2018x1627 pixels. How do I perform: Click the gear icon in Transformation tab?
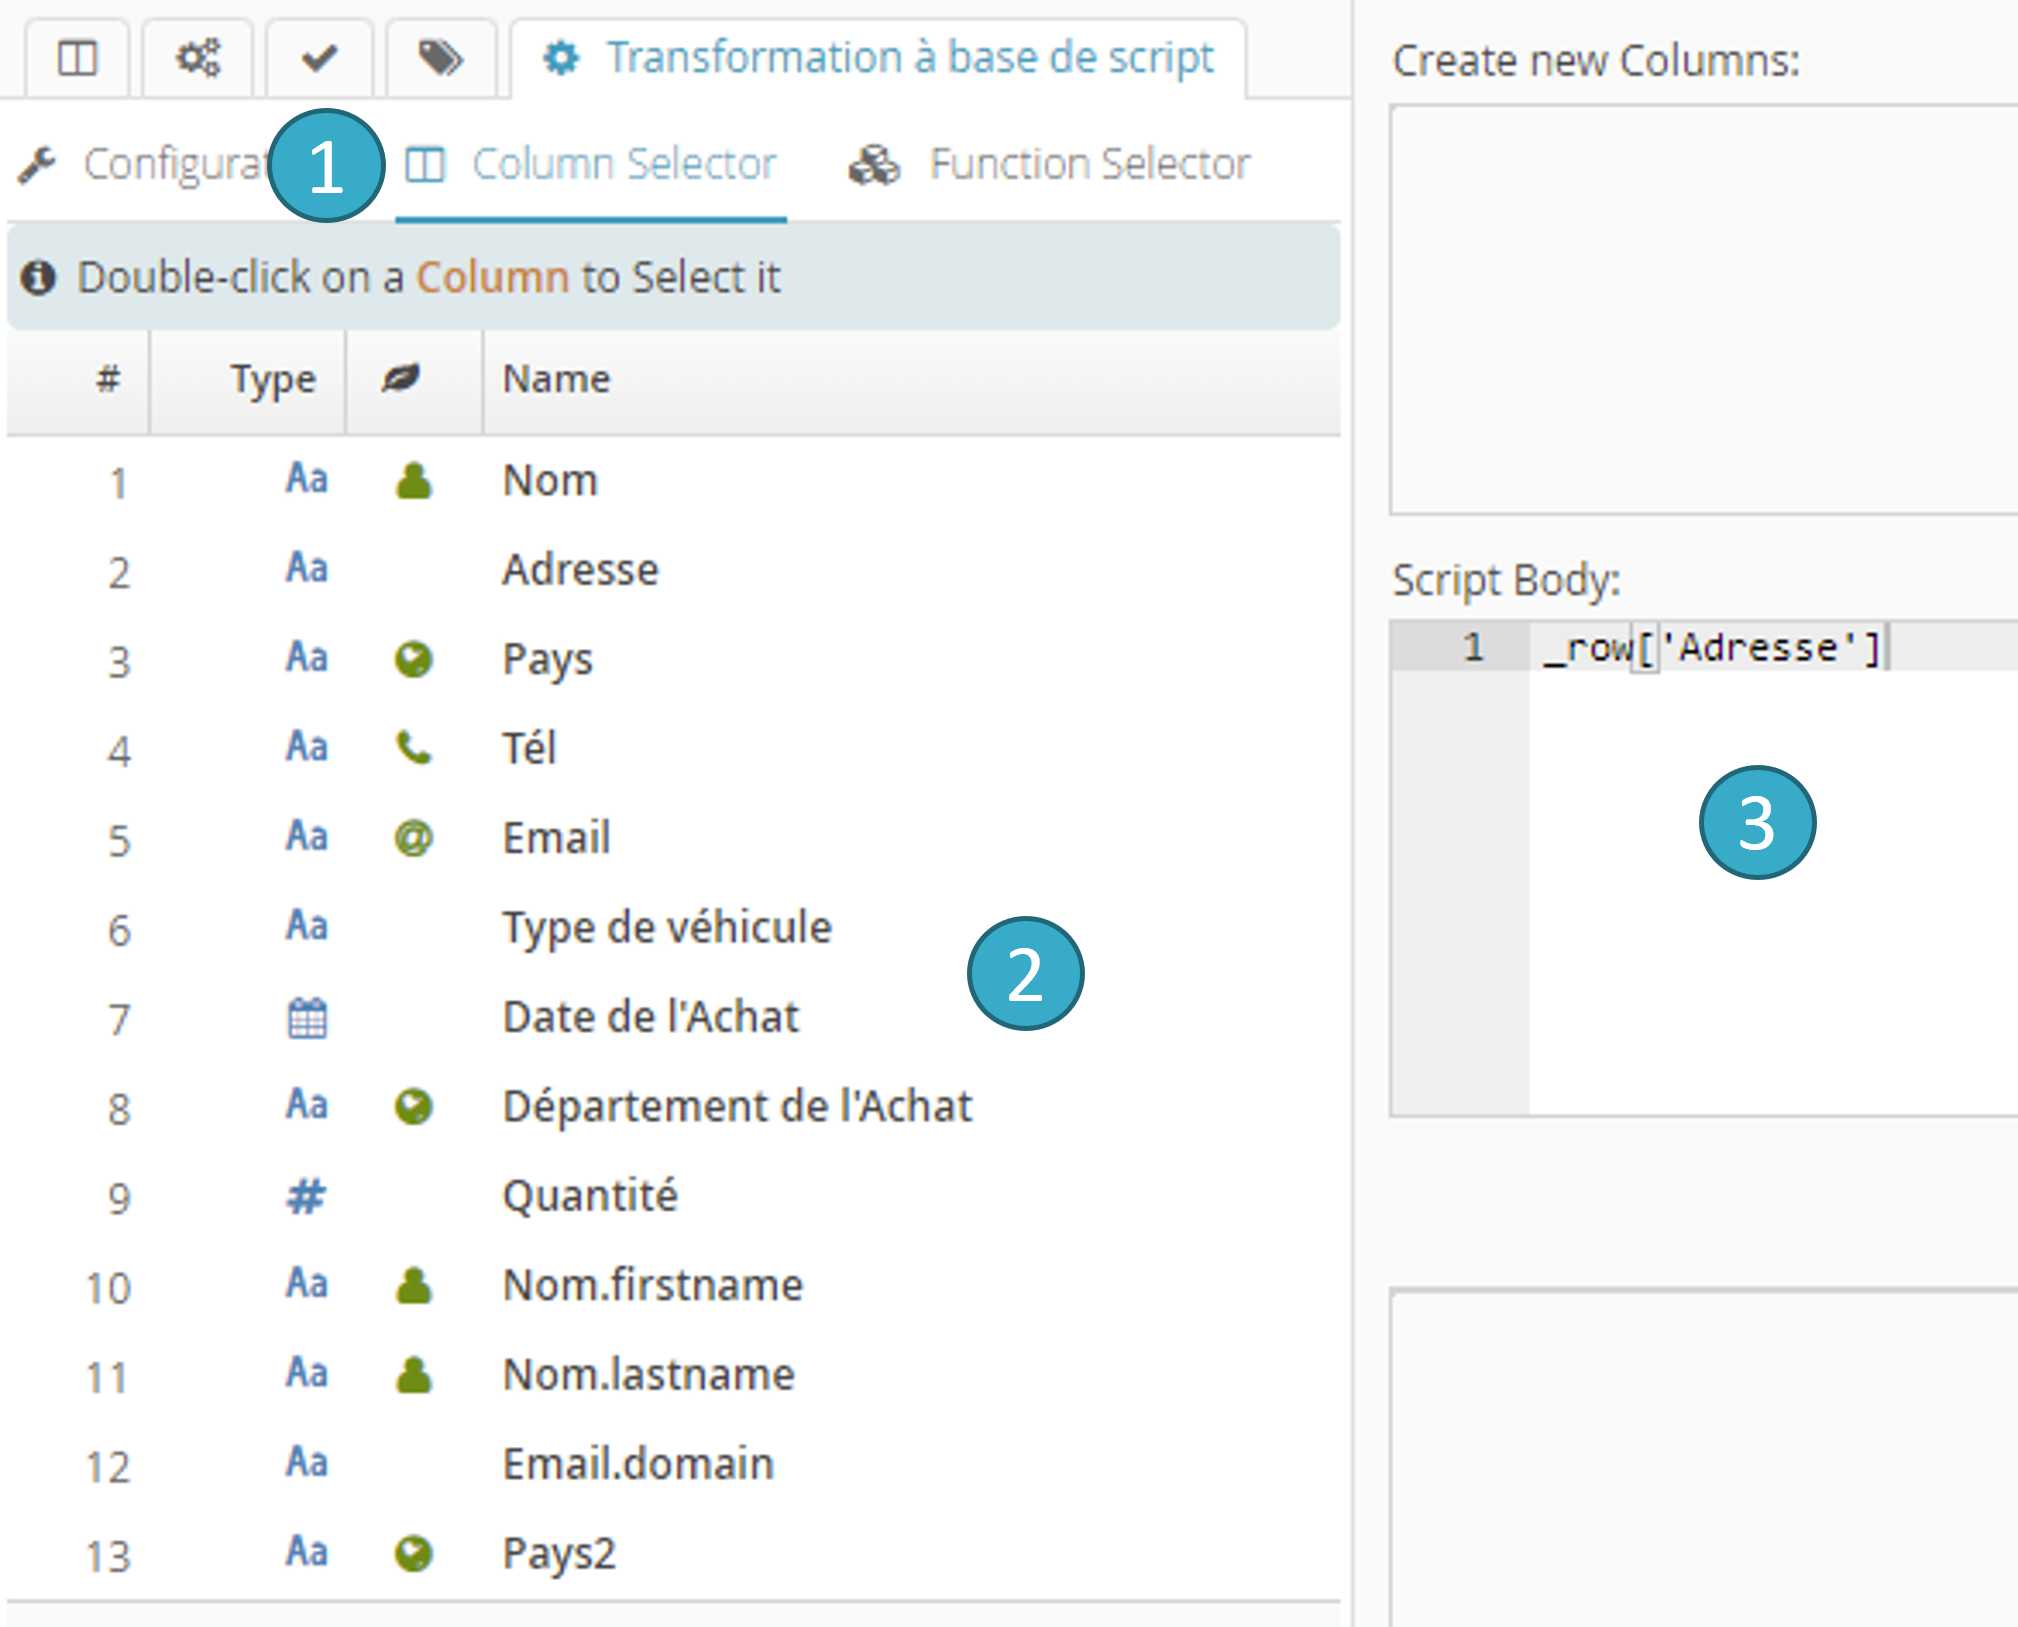[x=561, y=58]
